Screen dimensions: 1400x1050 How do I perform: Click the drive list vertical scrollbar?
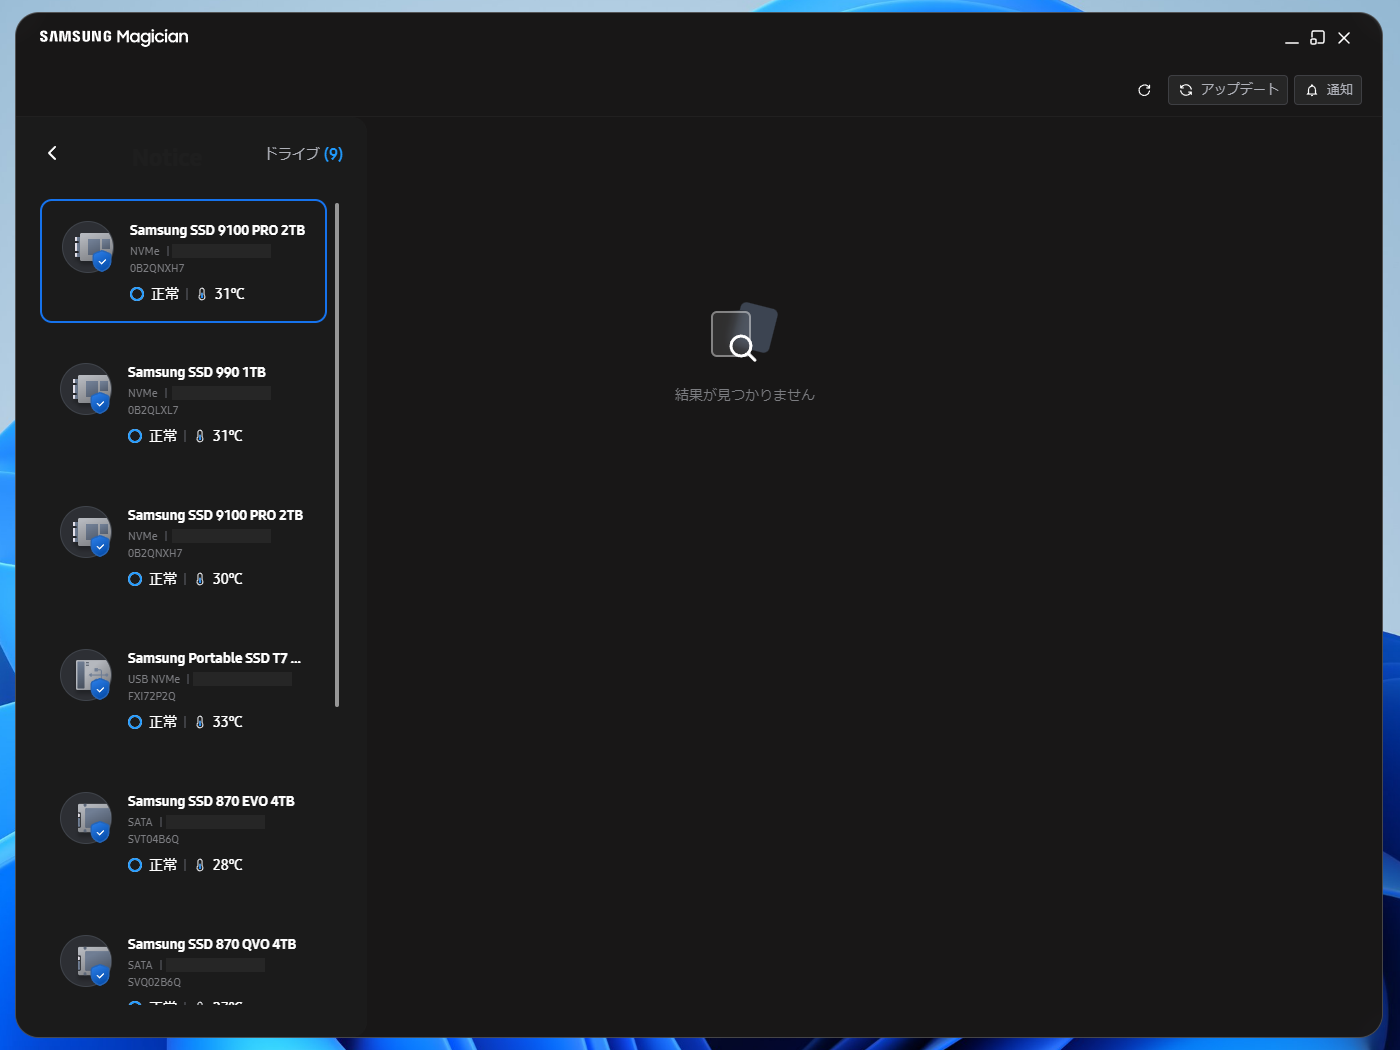tap(337, 455)
